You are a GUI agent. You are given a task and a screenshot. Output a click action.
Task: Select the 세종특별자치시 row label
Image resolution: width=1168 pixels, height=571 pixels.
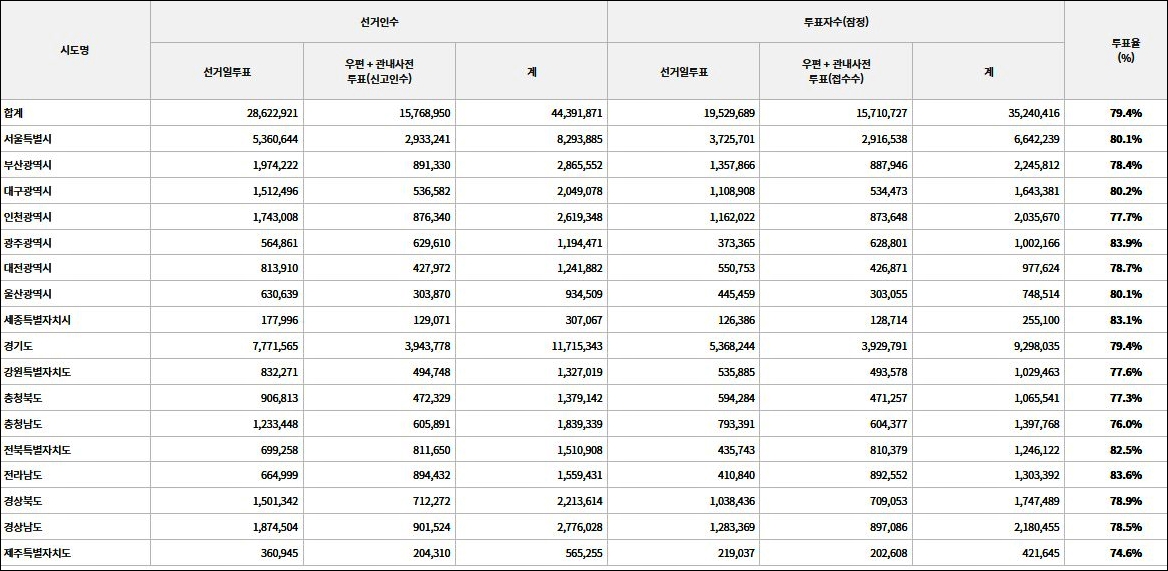36,320
